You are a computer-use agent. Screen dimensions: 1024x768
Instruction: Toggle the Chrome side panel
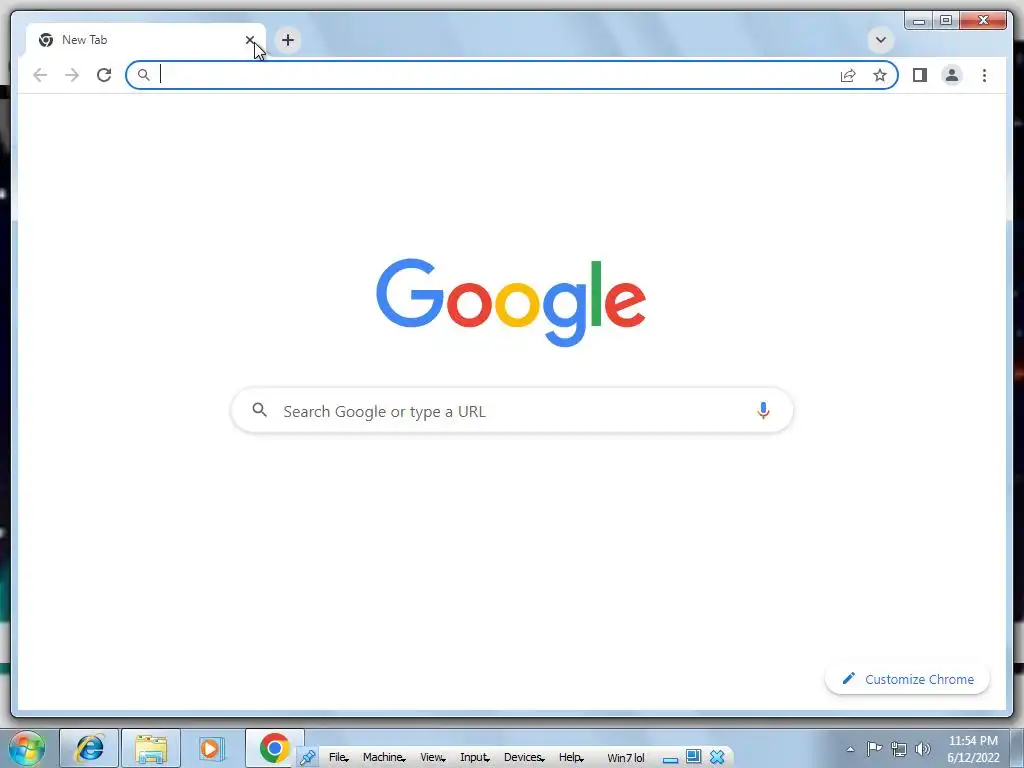[920, 75]
